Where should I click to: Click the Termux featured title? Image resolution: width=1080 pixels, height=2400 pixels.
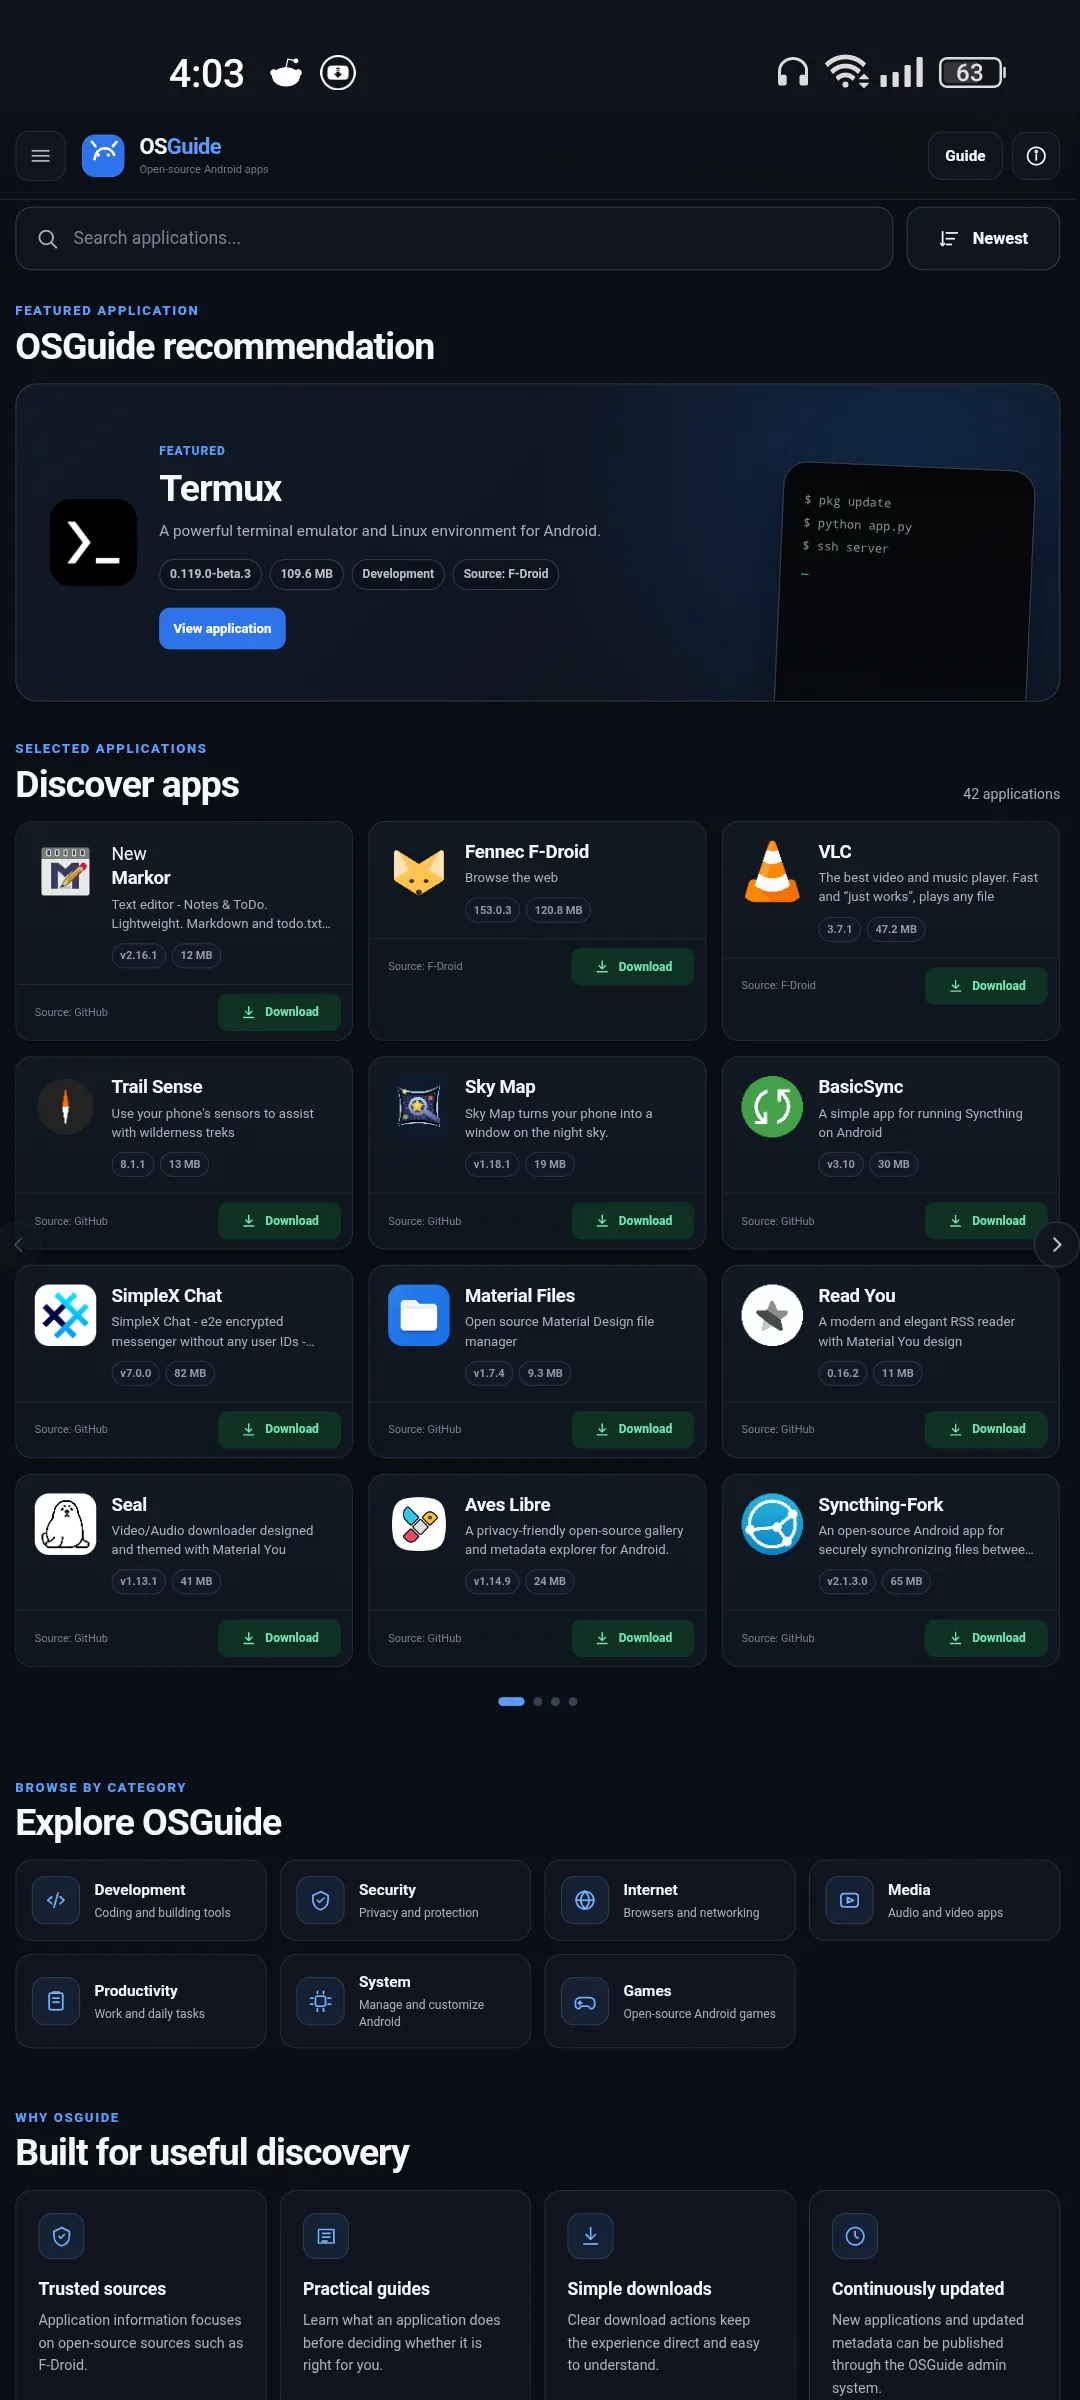click(x=221, y=489)
